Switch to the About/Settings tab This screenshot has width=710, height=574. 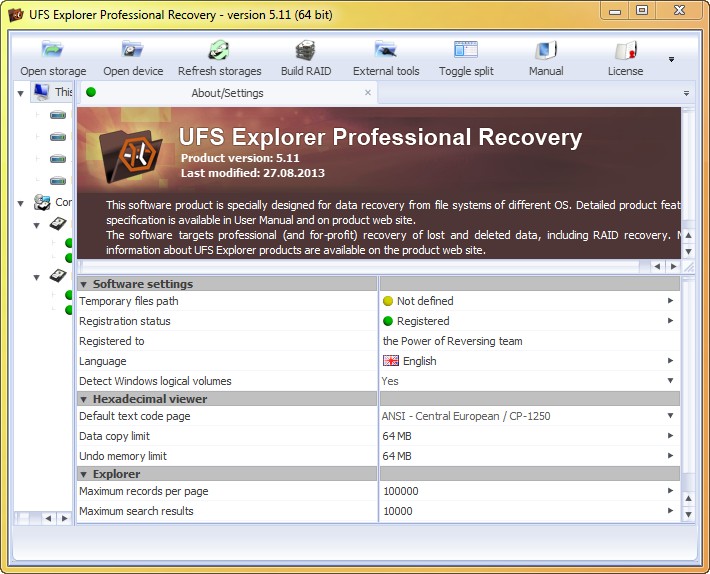coord(227,93)
